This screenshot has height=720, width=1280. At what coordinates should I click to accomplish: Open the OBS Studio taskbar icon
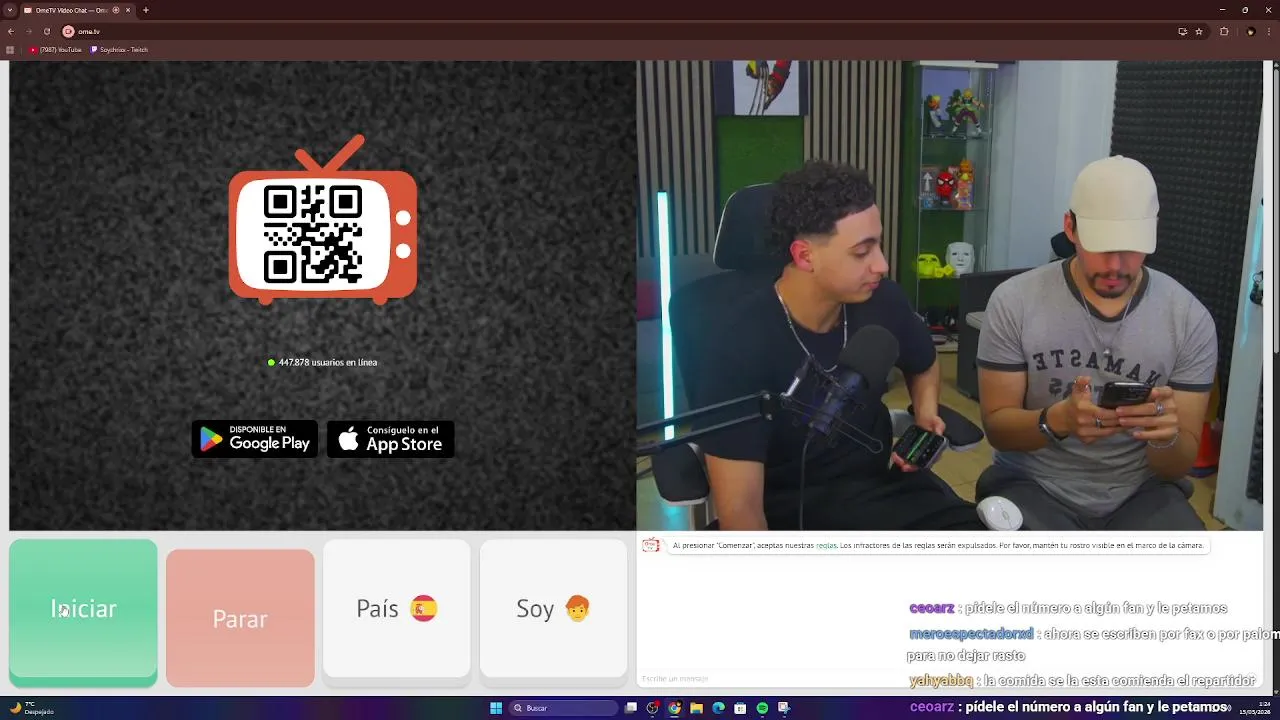653,708
